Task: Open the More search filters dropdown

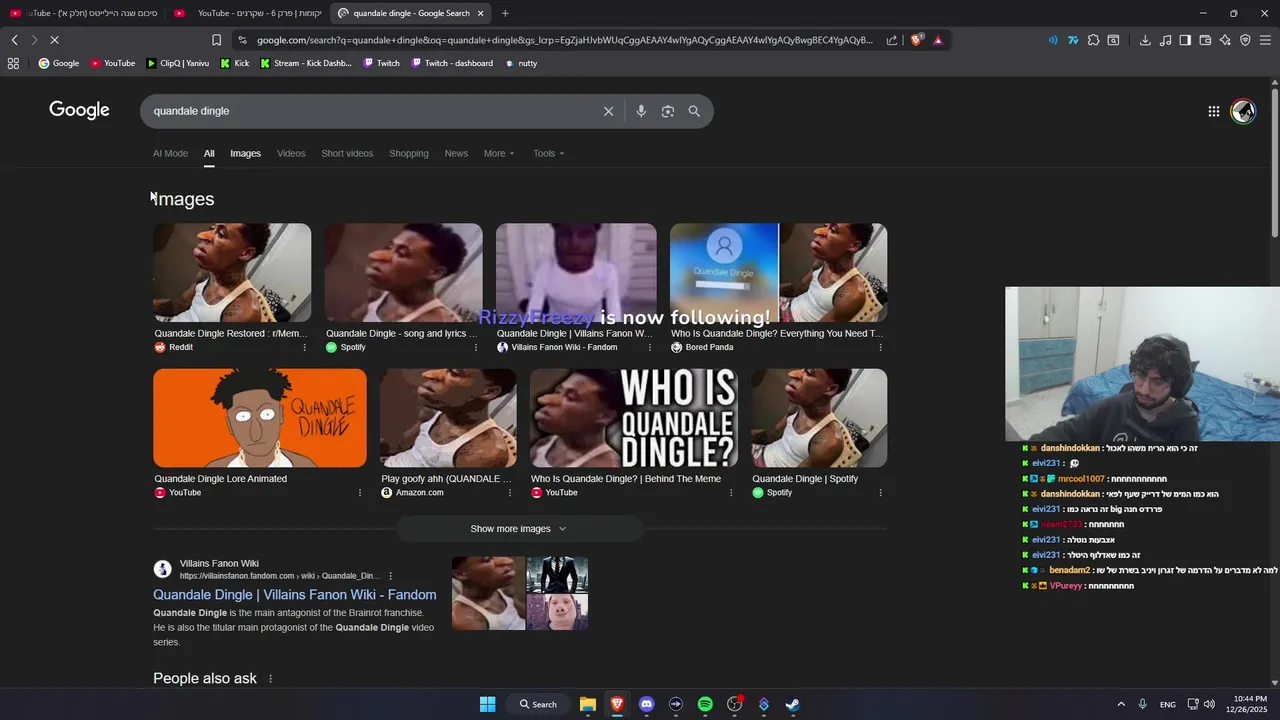Action: point(499,153)
